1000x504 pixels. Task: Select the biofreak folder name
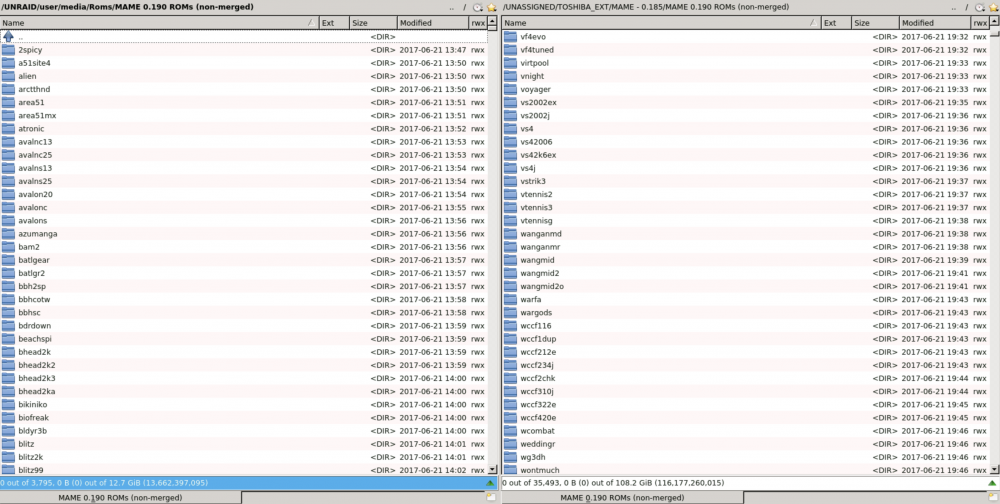(34, 418)
